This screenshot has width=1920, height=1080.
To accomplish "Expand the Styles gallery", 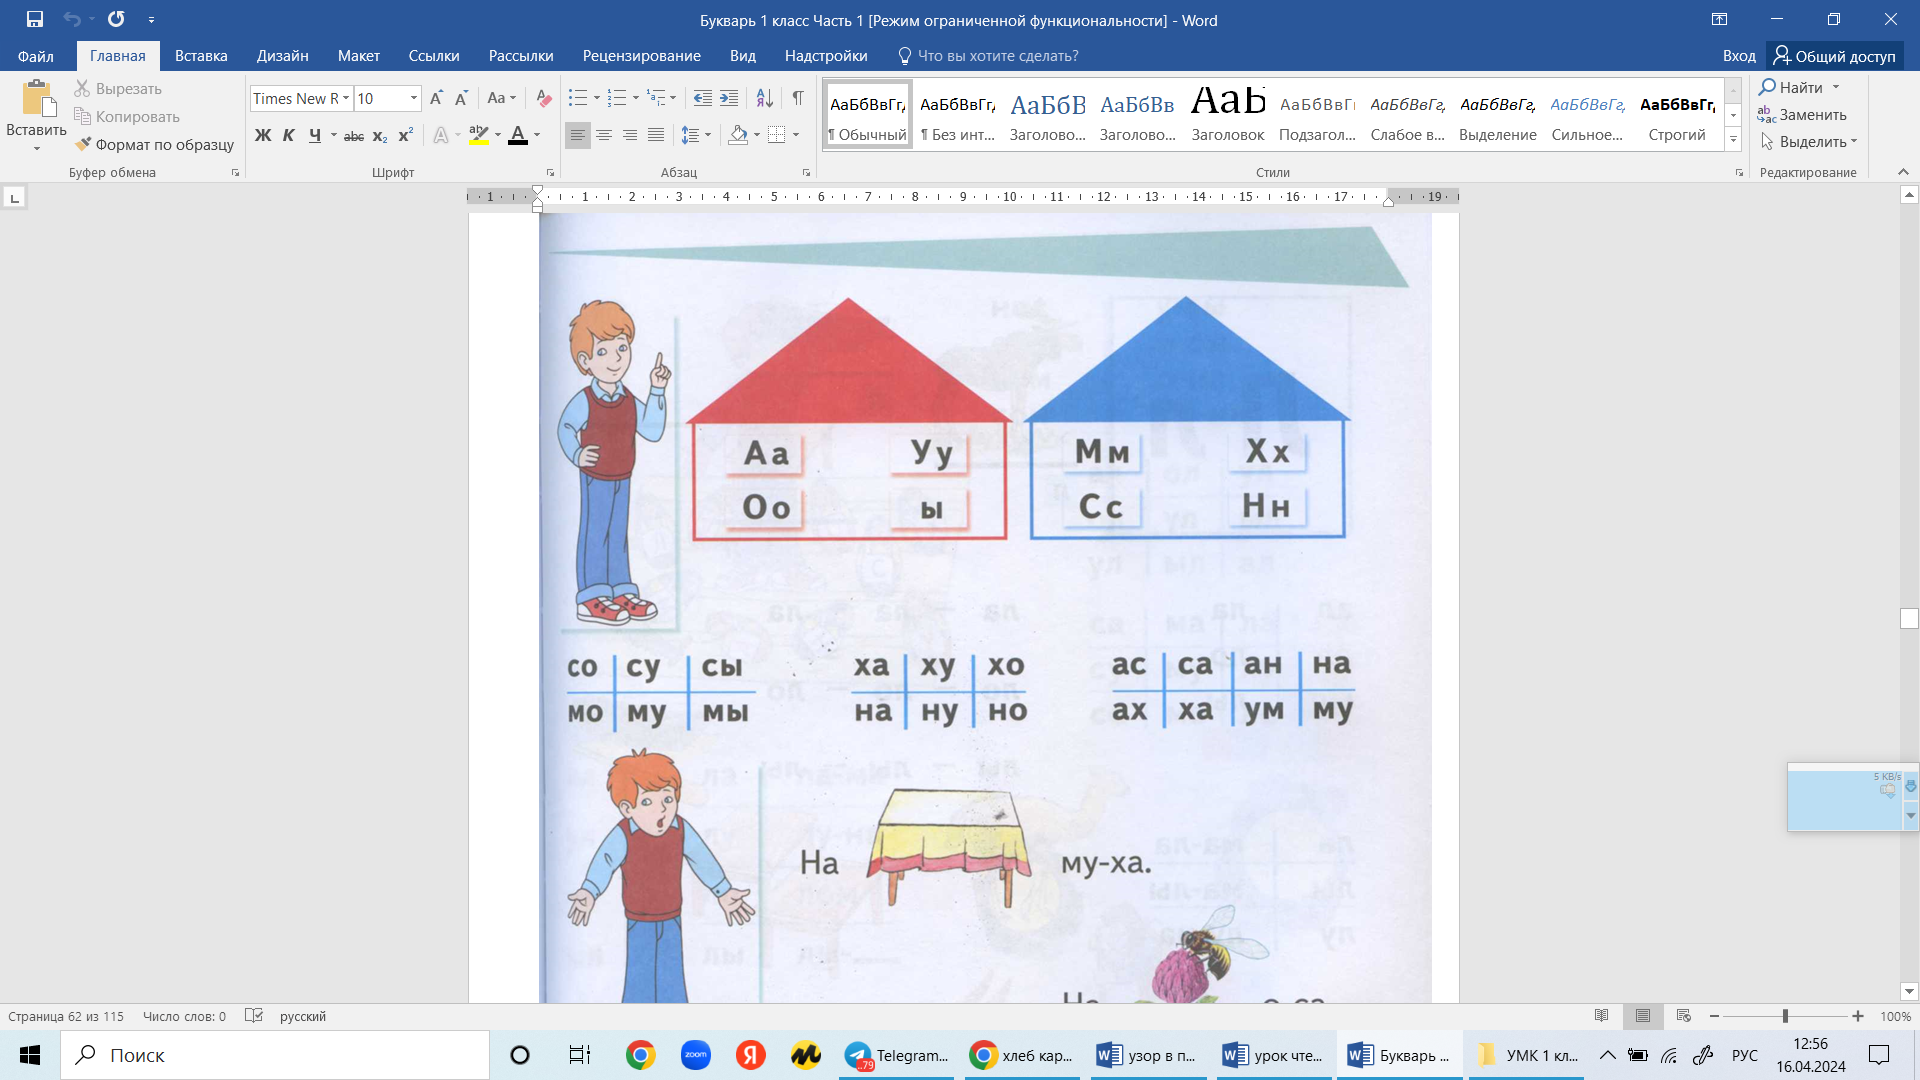I will click(1733, 140).
